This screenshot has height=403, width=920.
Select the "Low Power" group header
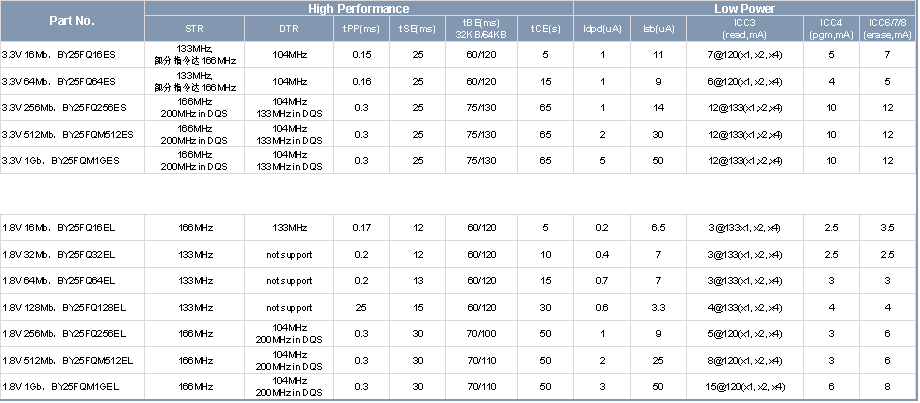tap(744, 8)
